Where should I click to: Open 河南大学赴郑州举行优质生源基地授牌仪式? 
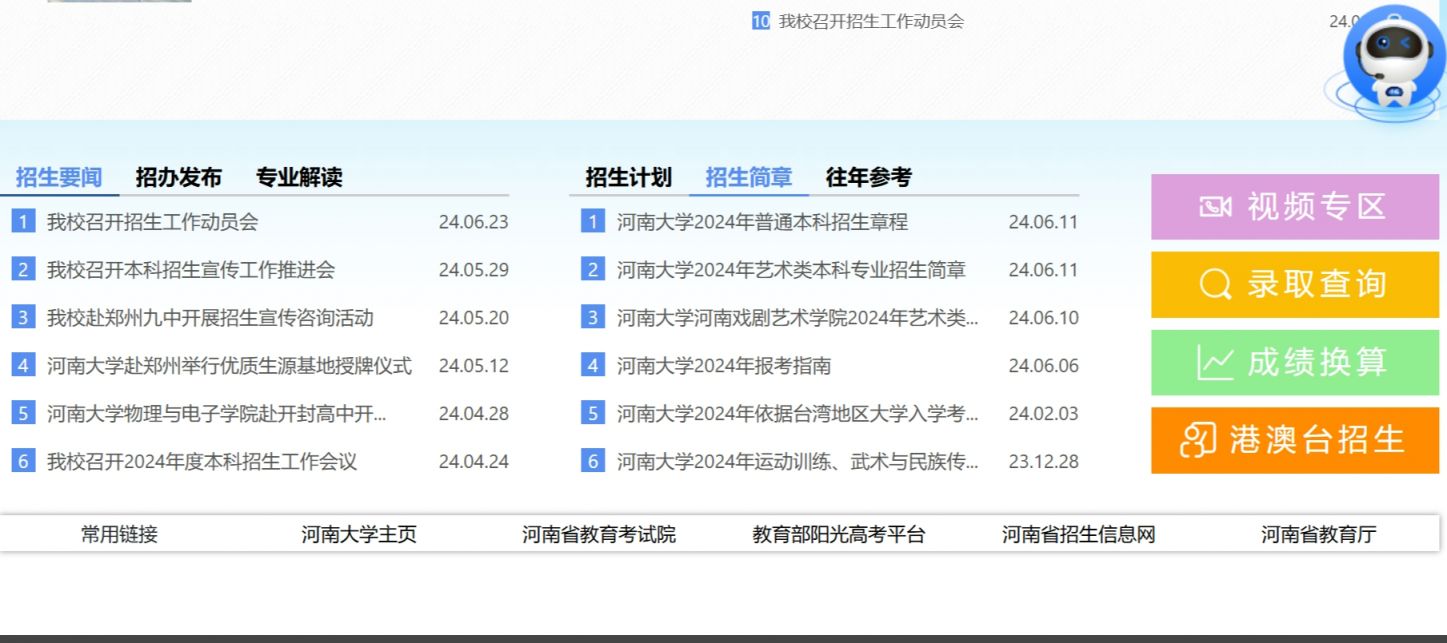tap(229, 366)
